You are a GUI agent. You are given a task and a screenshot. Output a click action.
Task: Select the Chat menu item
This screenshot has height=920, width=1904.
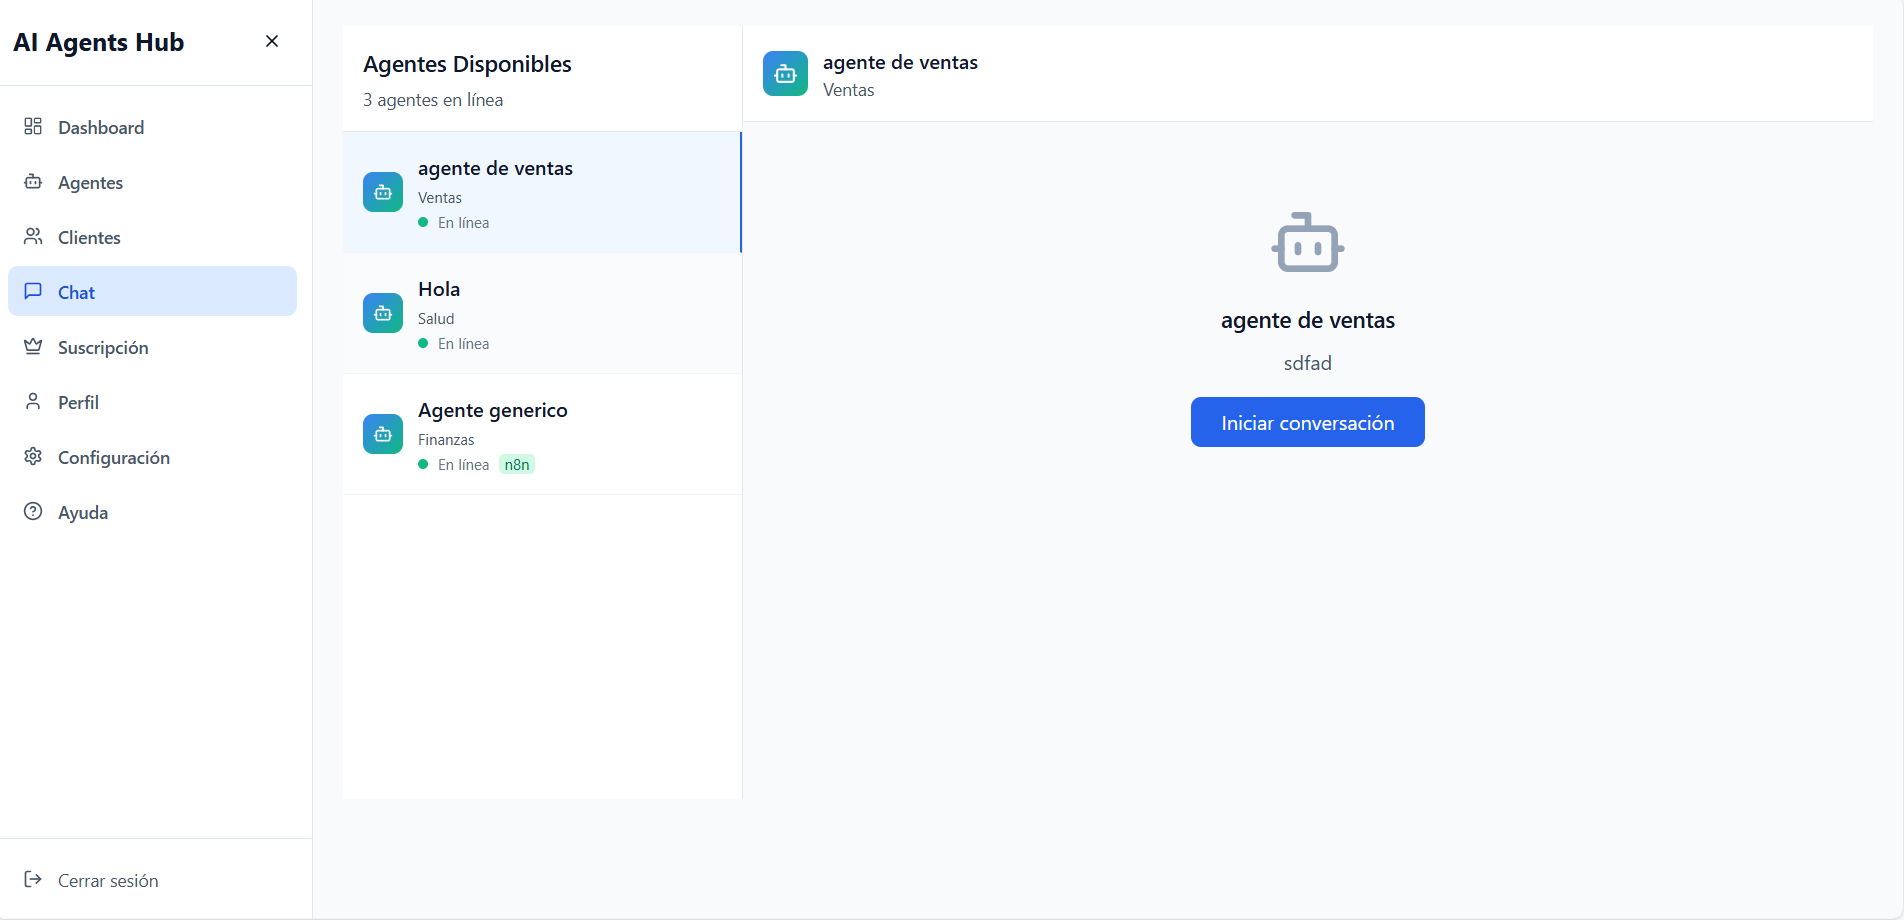(152, 291)
